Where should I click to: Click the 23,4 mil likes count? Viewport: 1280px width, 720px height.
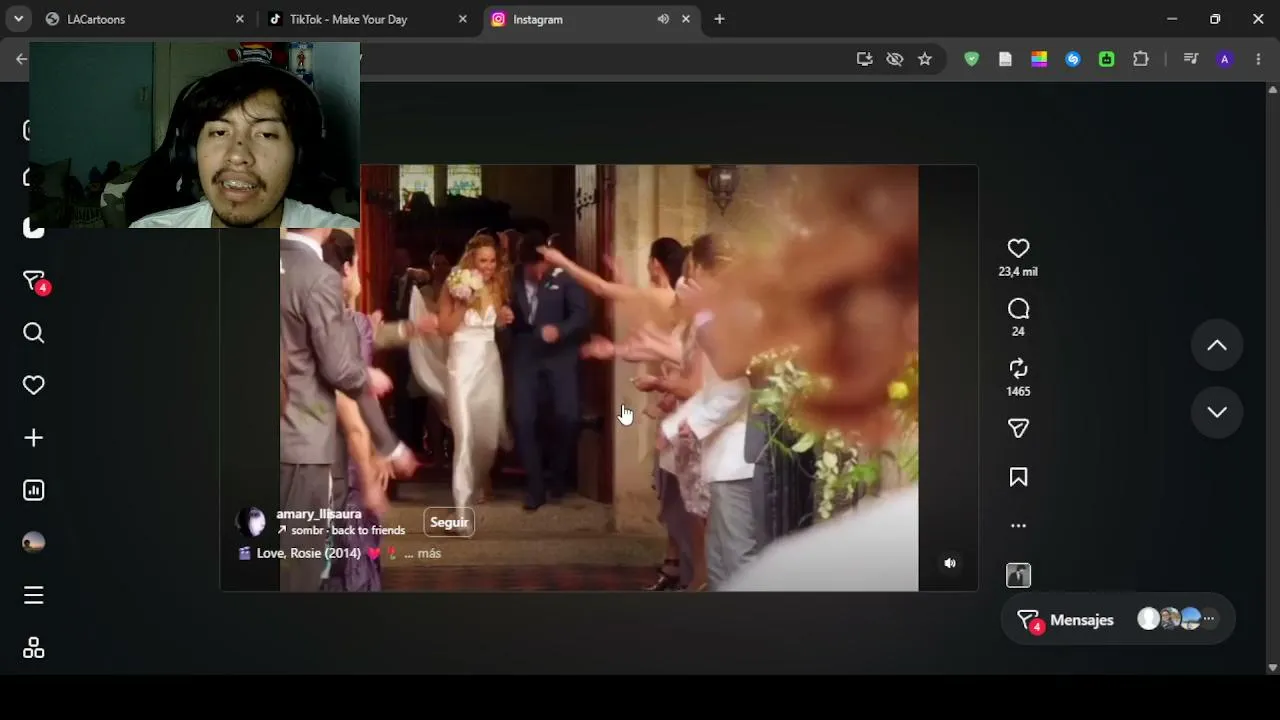point(1018,272)
